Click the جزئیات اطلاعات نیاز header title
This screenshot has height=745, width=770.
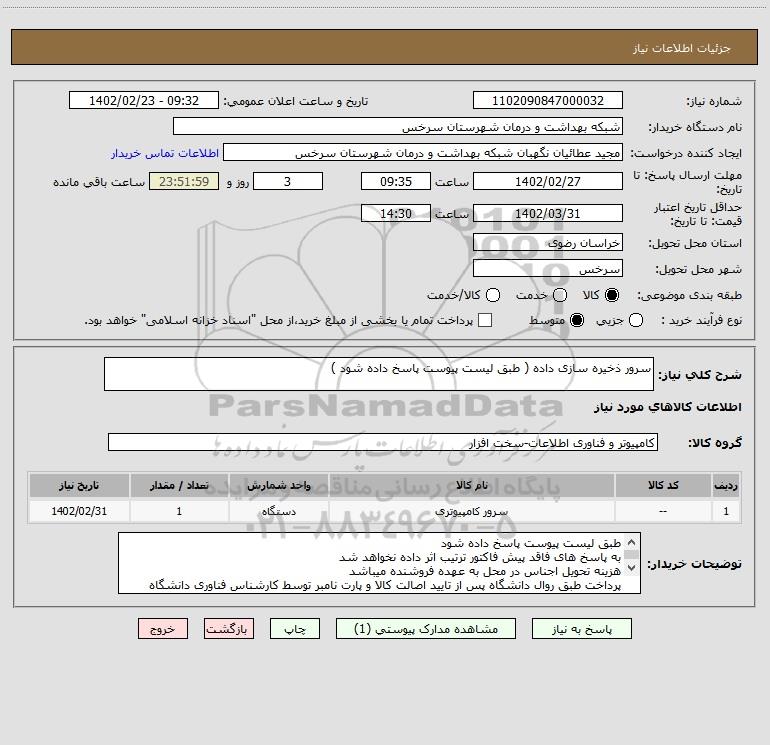pos(682,48)
